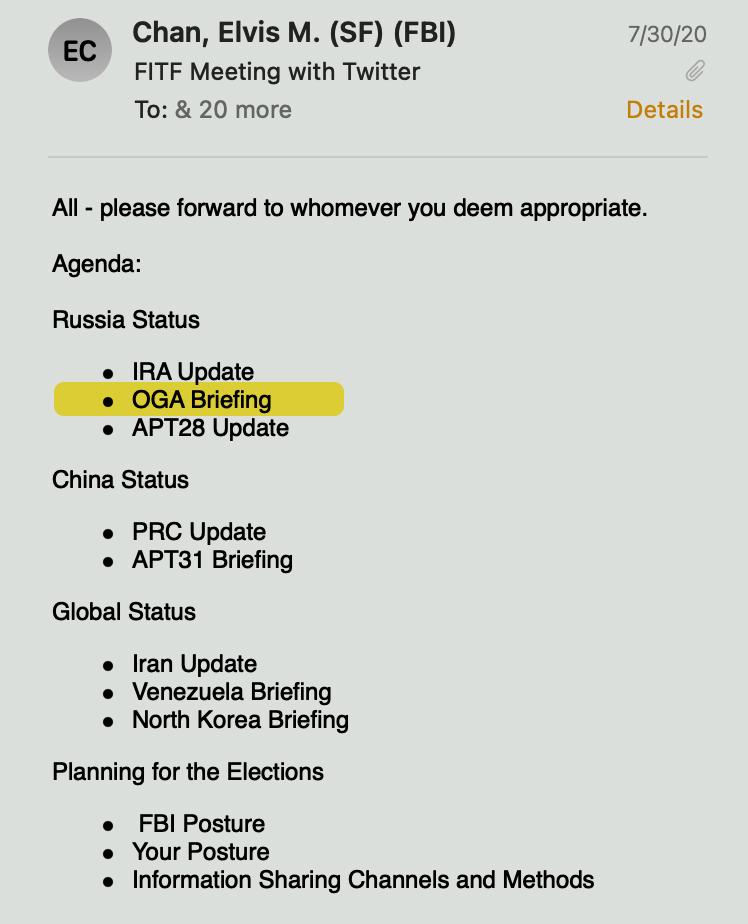
Task: Click the 7/30/20 date stamp
Action: [x=667, y=34]
